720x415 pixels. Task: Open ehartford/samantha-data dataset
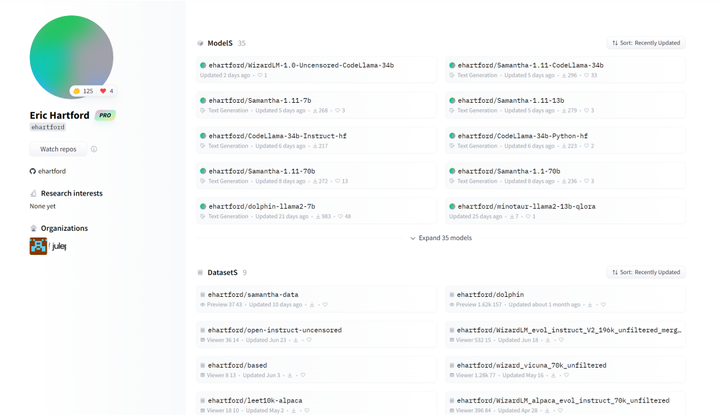point(316,299)
